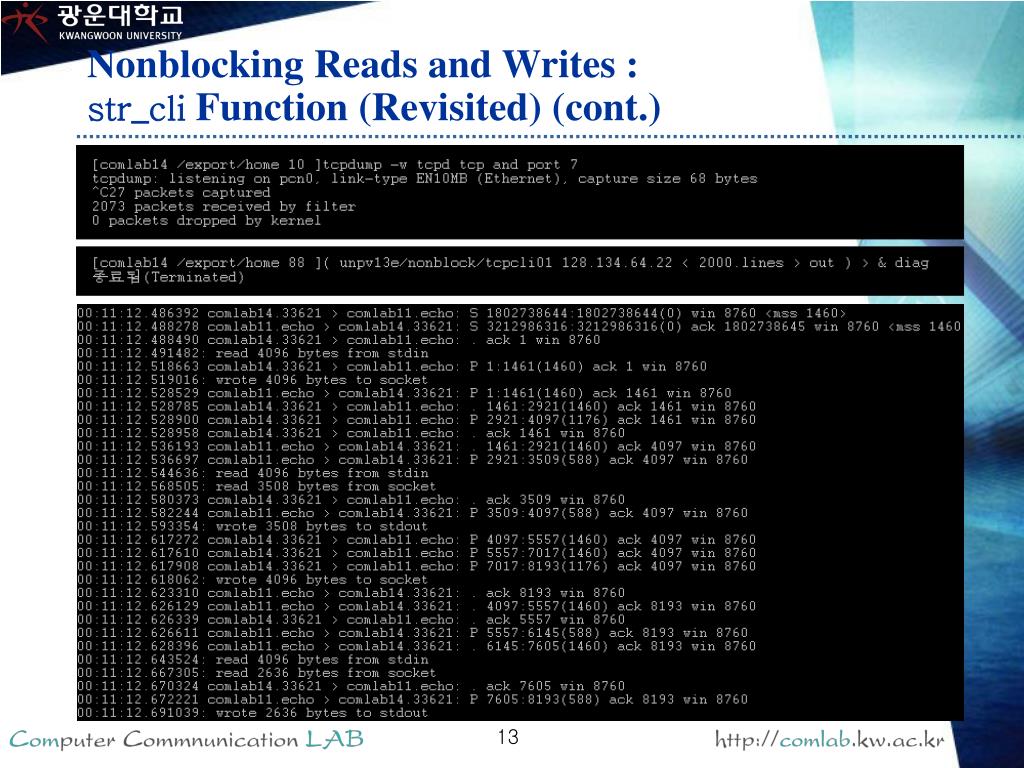
Task: Click the 'read 2636 bytes from socket' line
Action: click(x=257, y=673)
